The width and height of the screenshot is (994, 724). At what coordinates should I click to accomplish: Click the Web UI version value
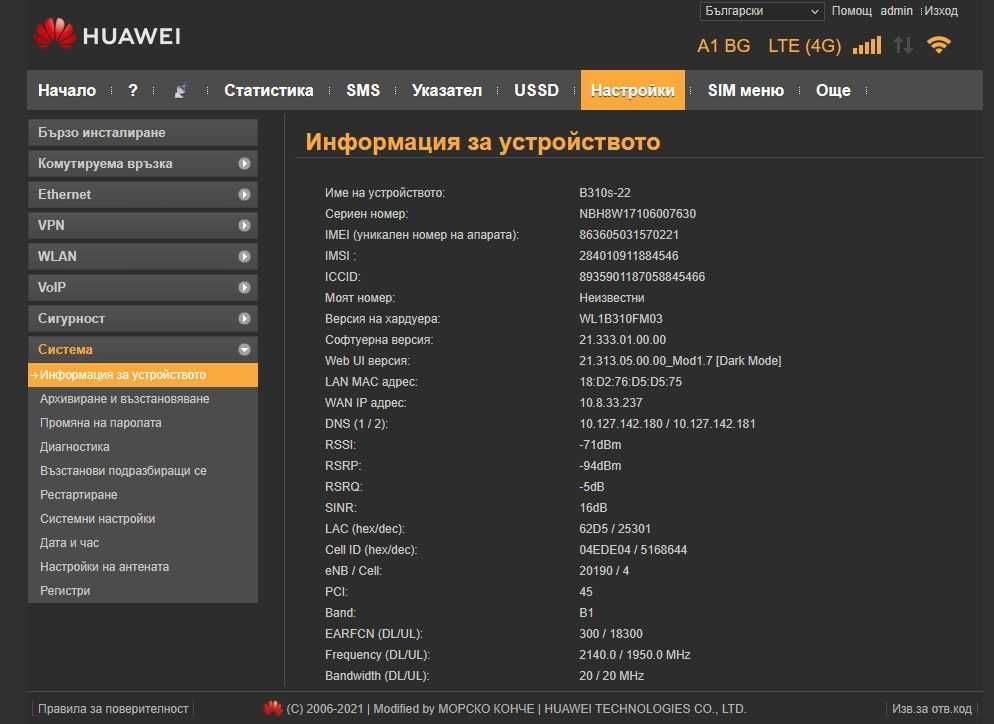click(x=680, y=361)
